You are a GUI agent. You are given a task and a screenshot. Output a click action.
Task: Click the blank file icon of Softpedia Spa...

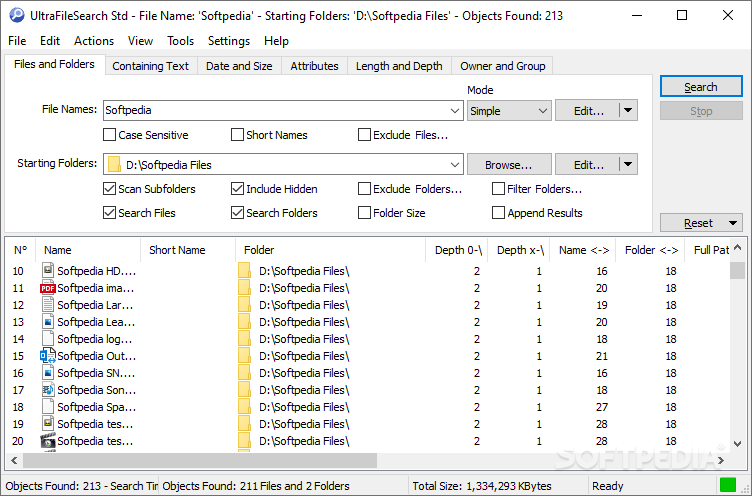[x=47, y=407]
